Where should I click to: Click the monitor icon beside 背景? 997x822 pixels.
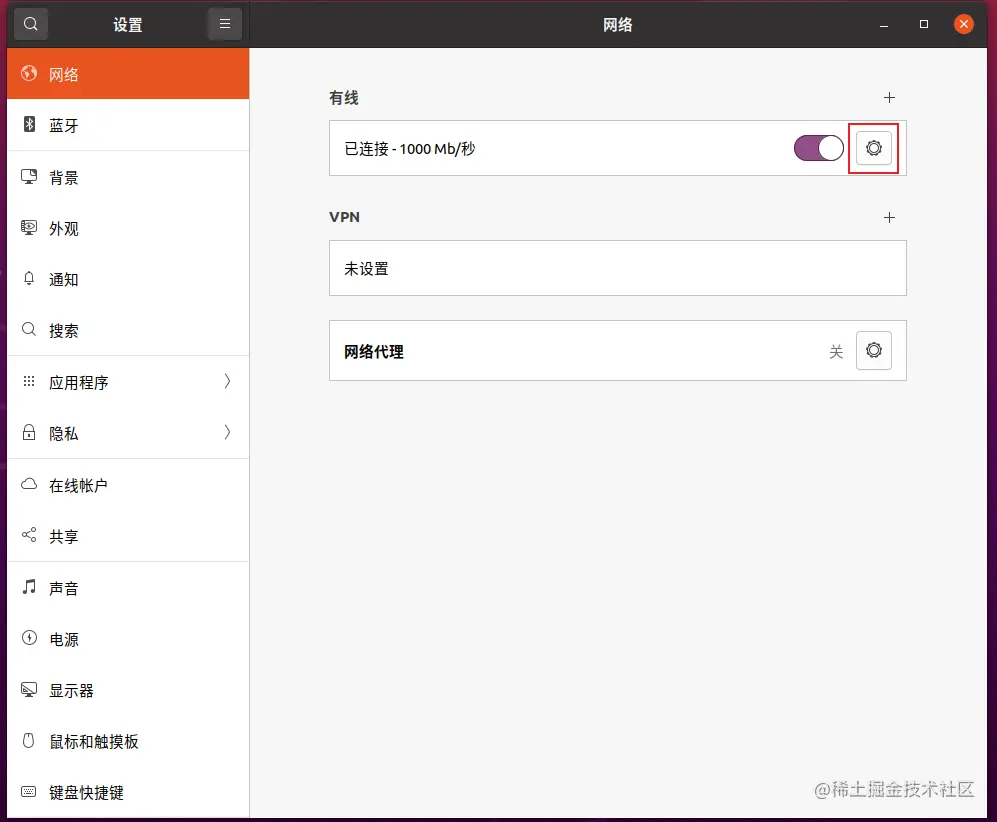pos(29,176)
